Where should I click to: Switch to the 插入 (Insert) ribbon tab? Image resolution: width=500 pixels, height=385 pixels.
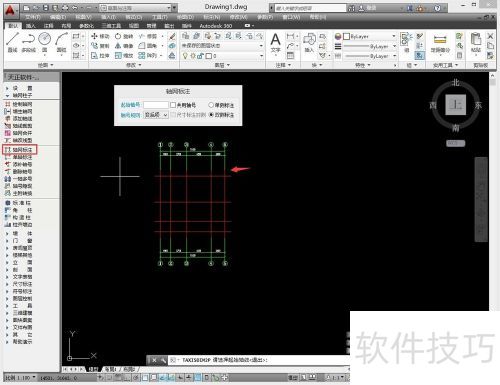click(x=31, y=26)
